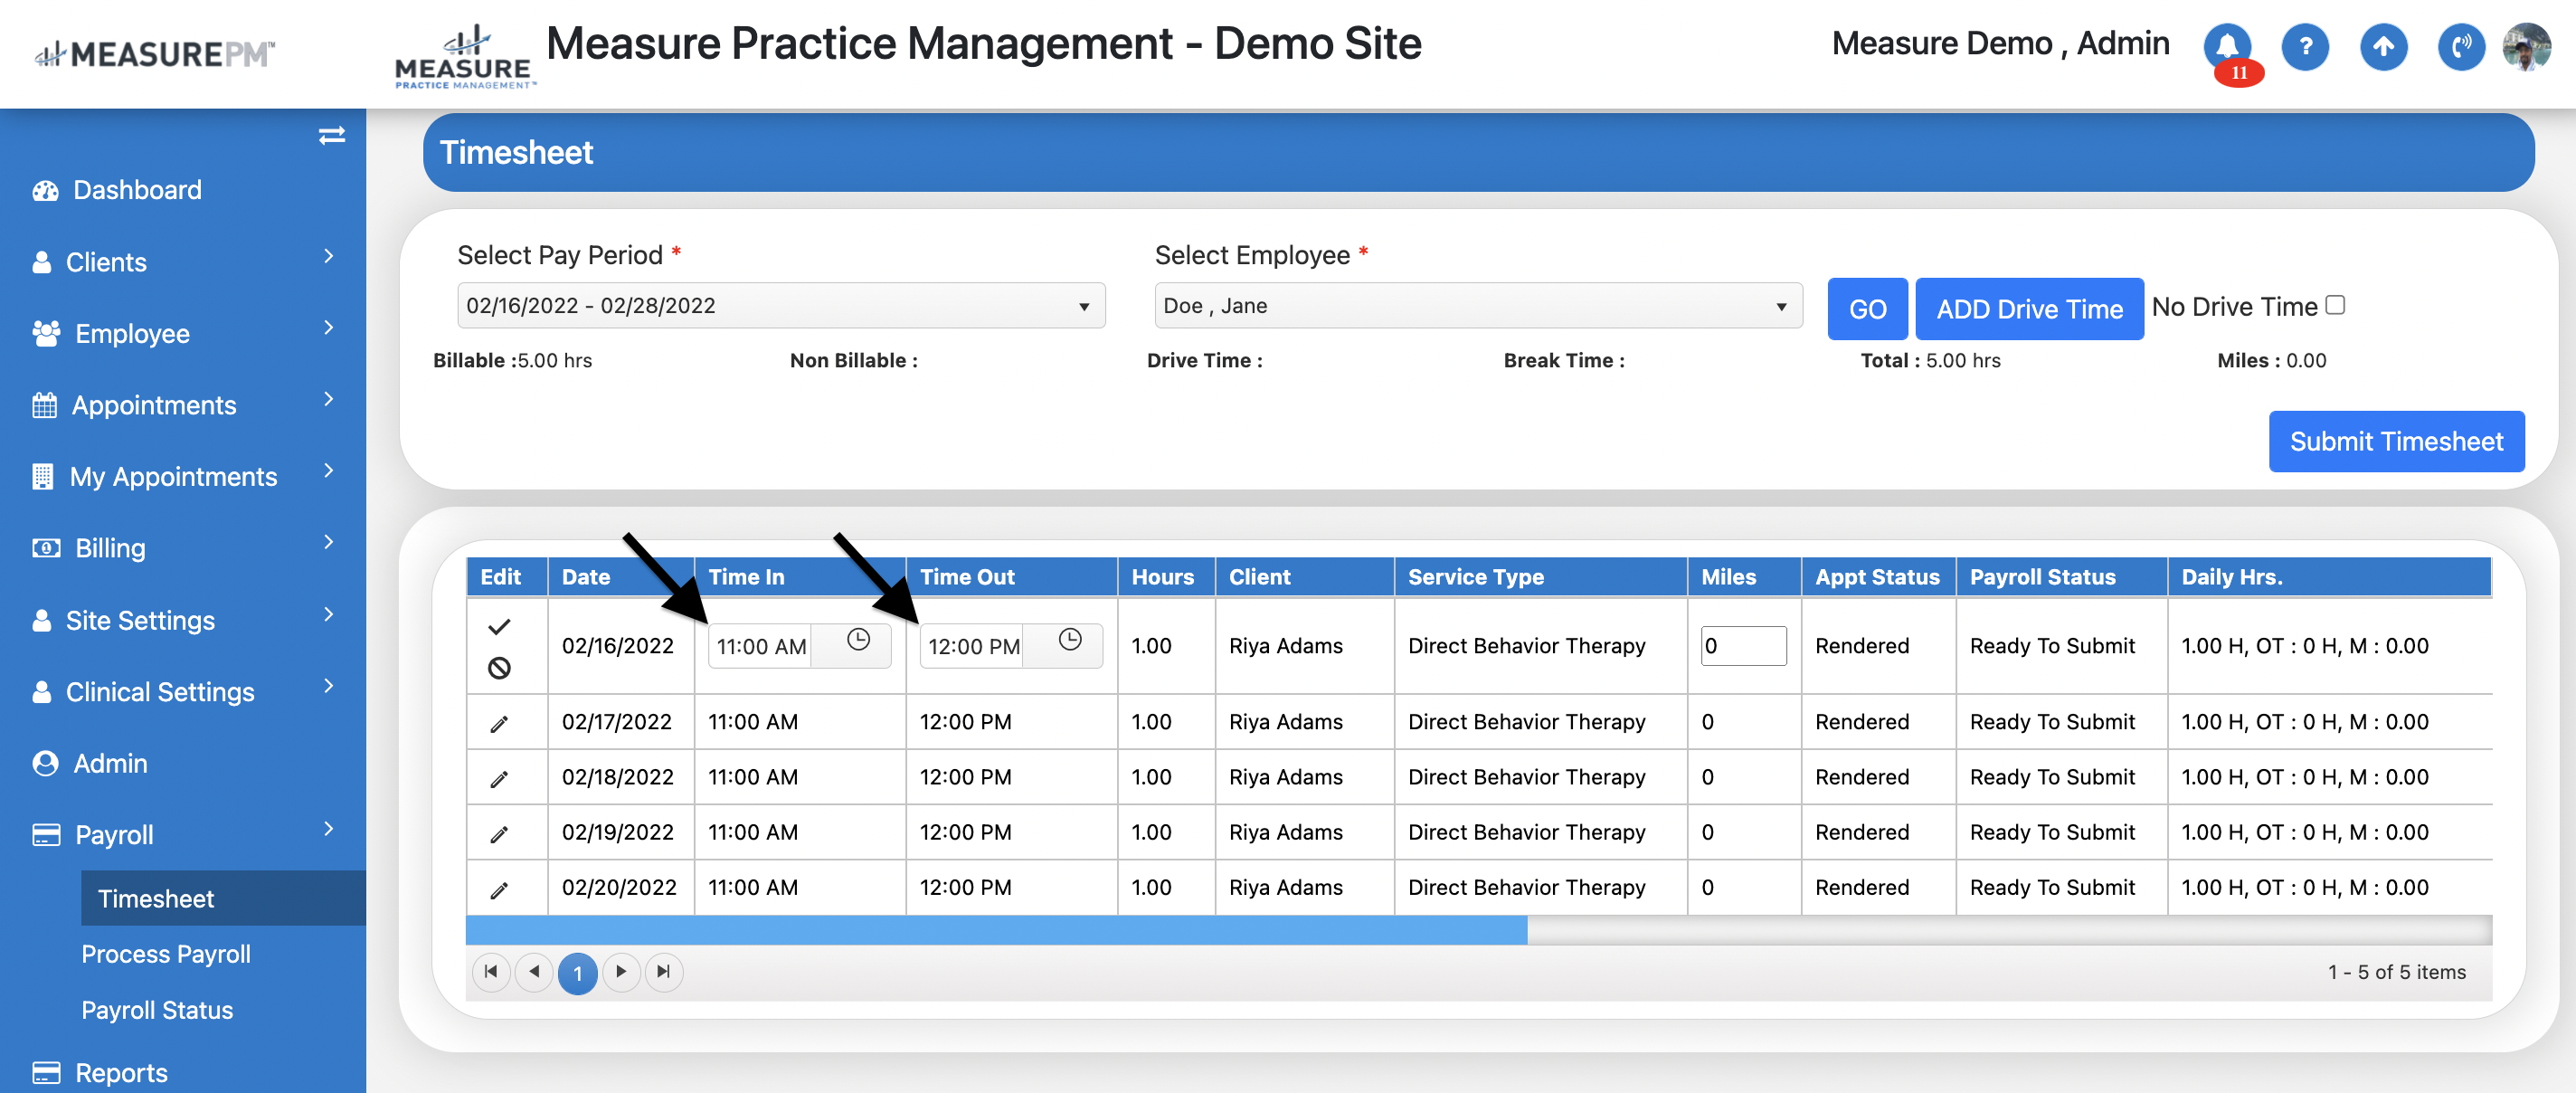Click the upload arrow icon in header
The height and width of the screenshot is (1093, 2576).
coord(2383,46)
